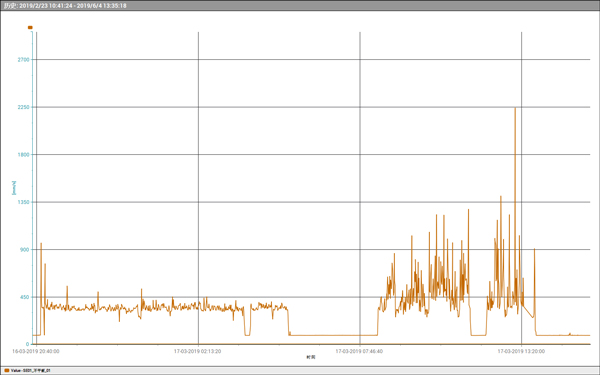Image resolution: width=600 pixels, height=375 pixels.
Task: Click the 900 Y-axis label
Action: tap(25, 249)
